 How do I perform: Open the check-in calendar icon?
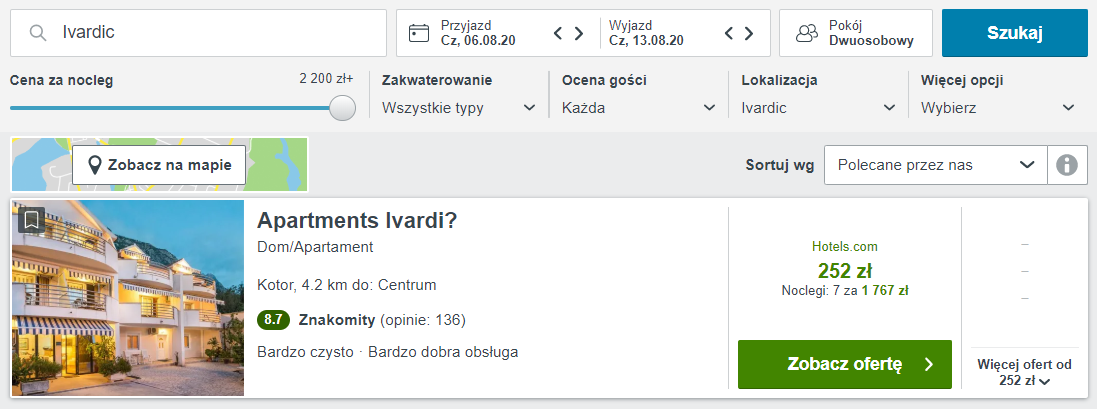[x=420, y=33]
